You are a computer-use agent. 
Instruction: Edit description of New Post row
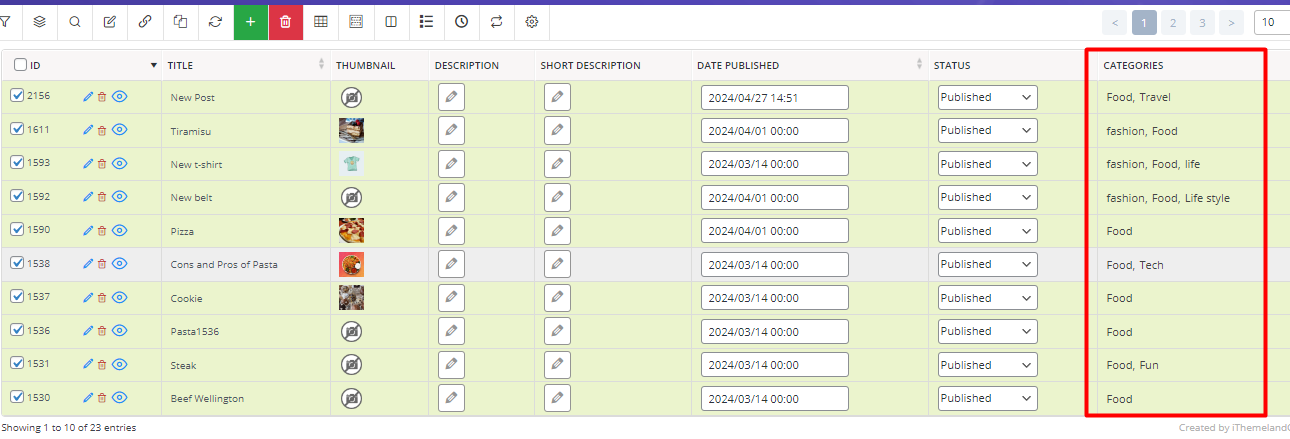tap(452, 97)
